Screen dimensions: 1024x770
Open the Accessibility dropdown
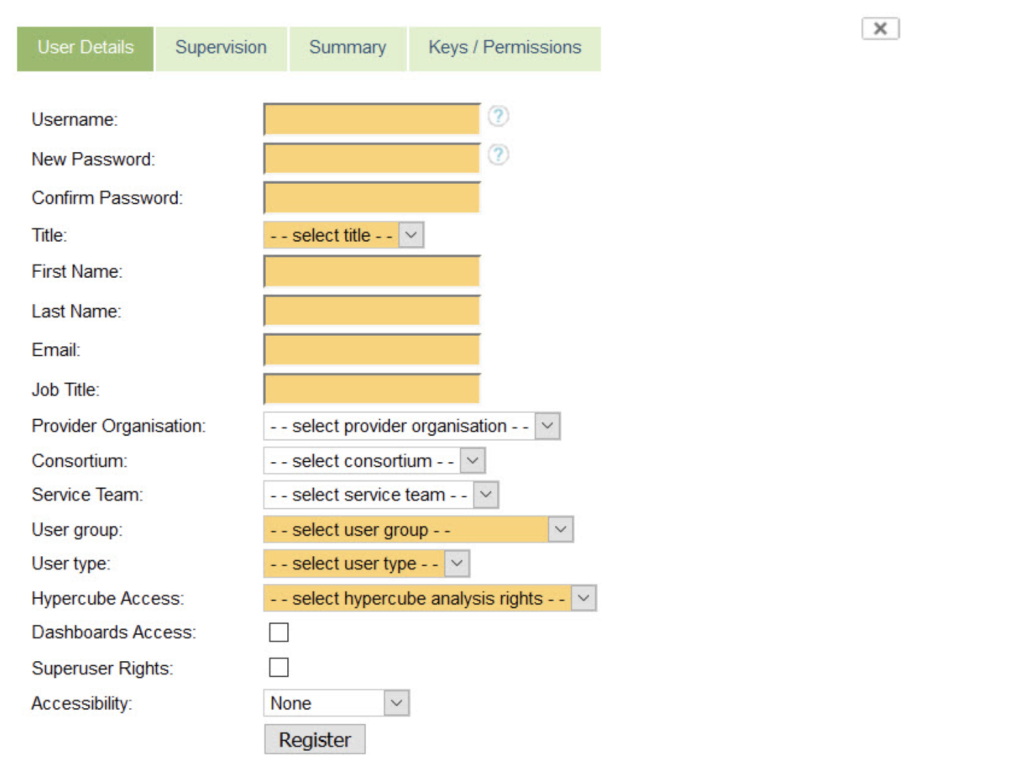336,703
